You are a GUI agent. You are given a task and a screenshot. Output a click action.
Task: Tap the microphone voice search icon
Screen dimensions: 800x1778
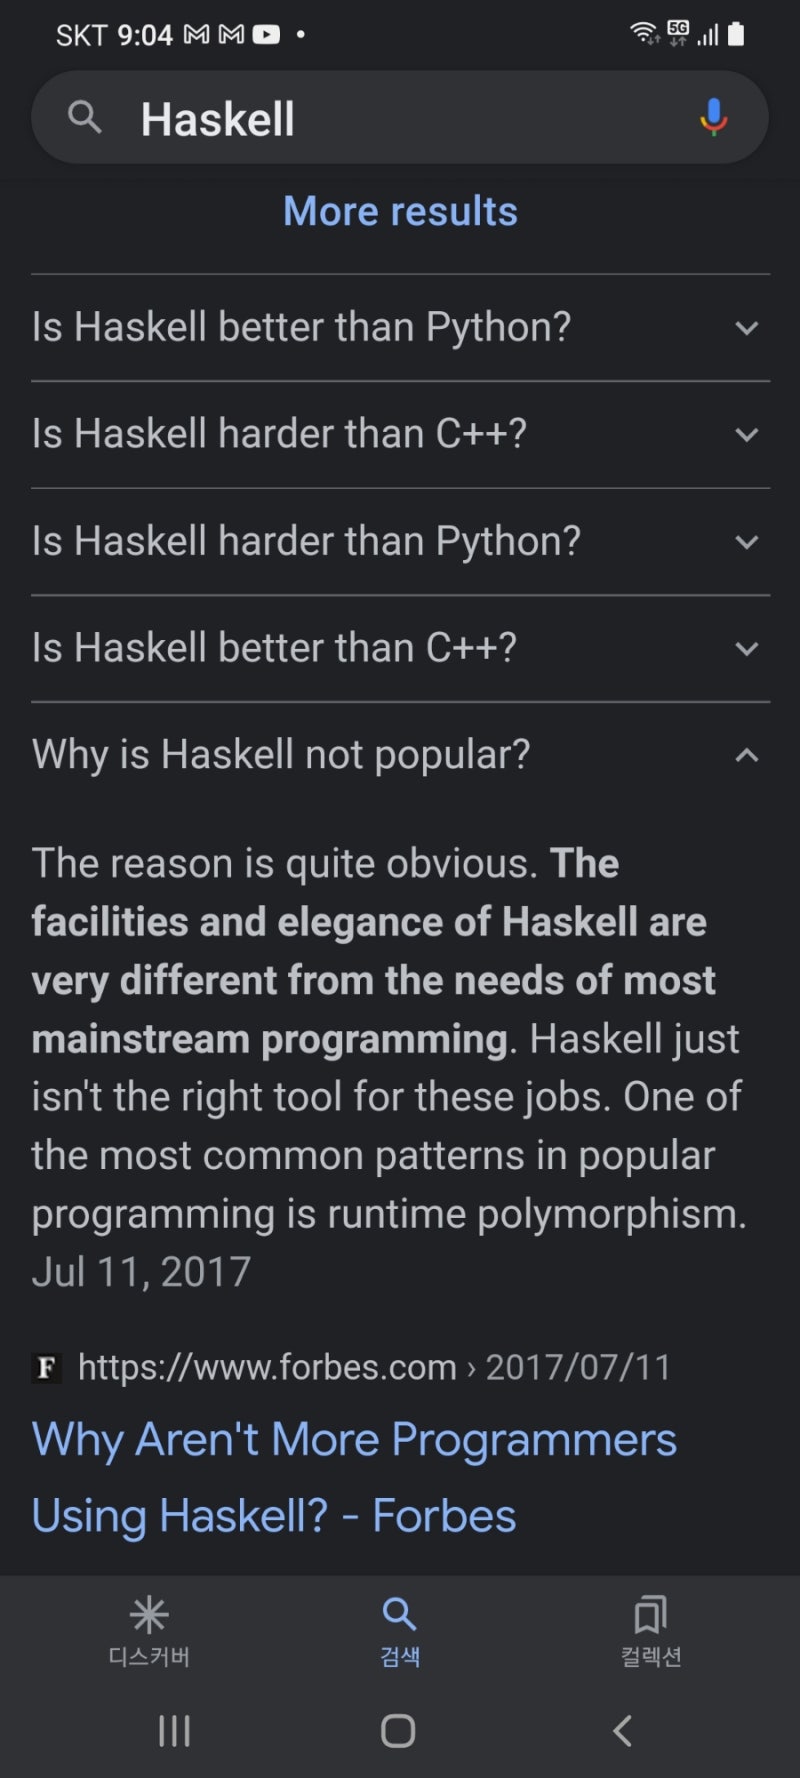713,118
